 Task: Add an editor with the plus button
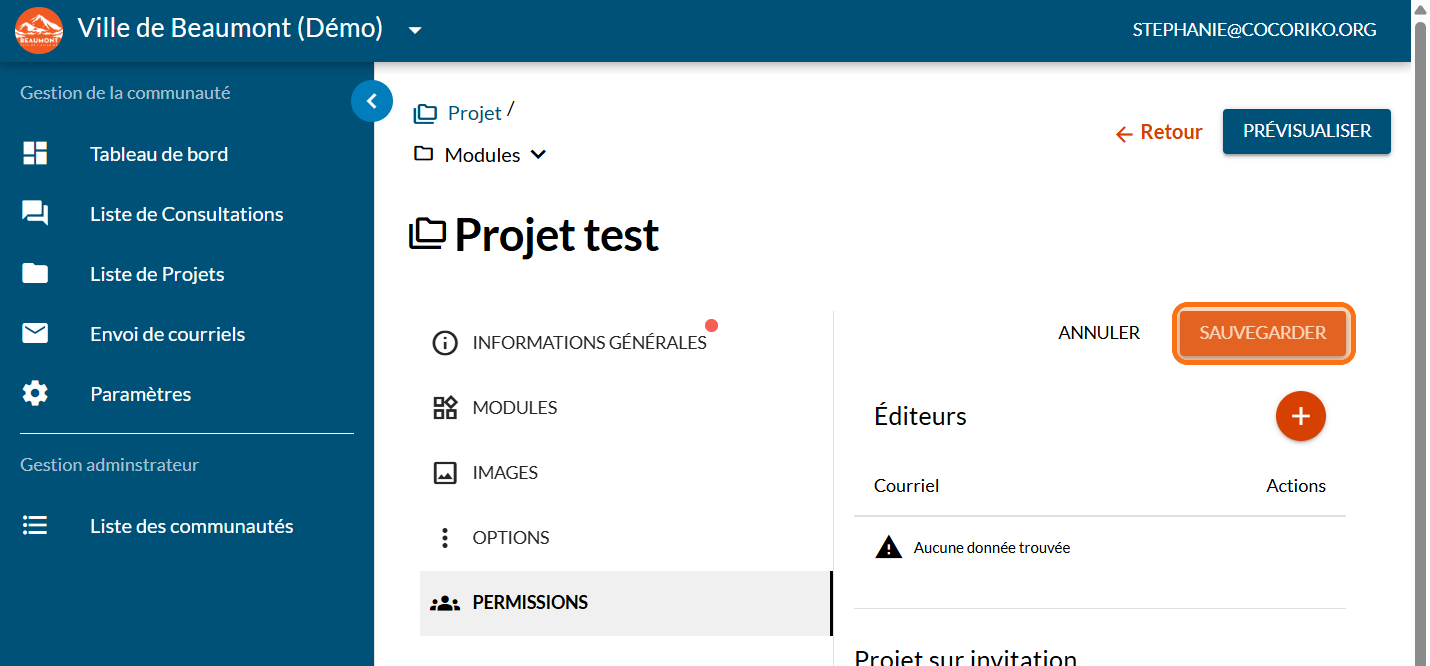point(1300,416)
